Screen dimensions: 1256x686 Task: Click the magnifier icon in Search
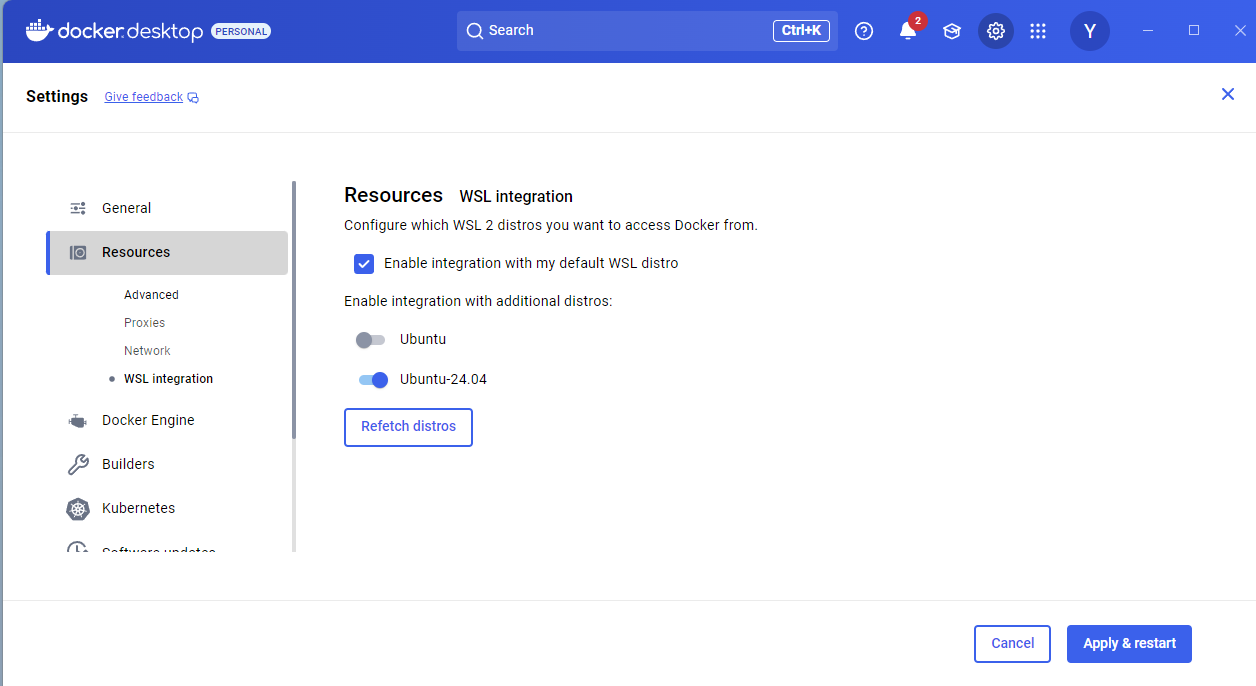(475, 31)
